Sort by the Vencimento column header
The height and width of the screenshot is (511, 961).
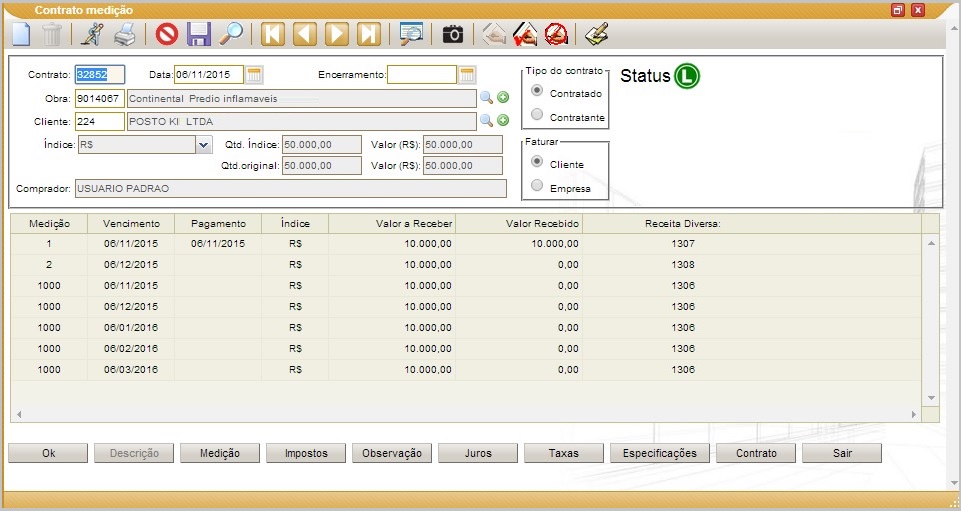(x=131, y=224)
